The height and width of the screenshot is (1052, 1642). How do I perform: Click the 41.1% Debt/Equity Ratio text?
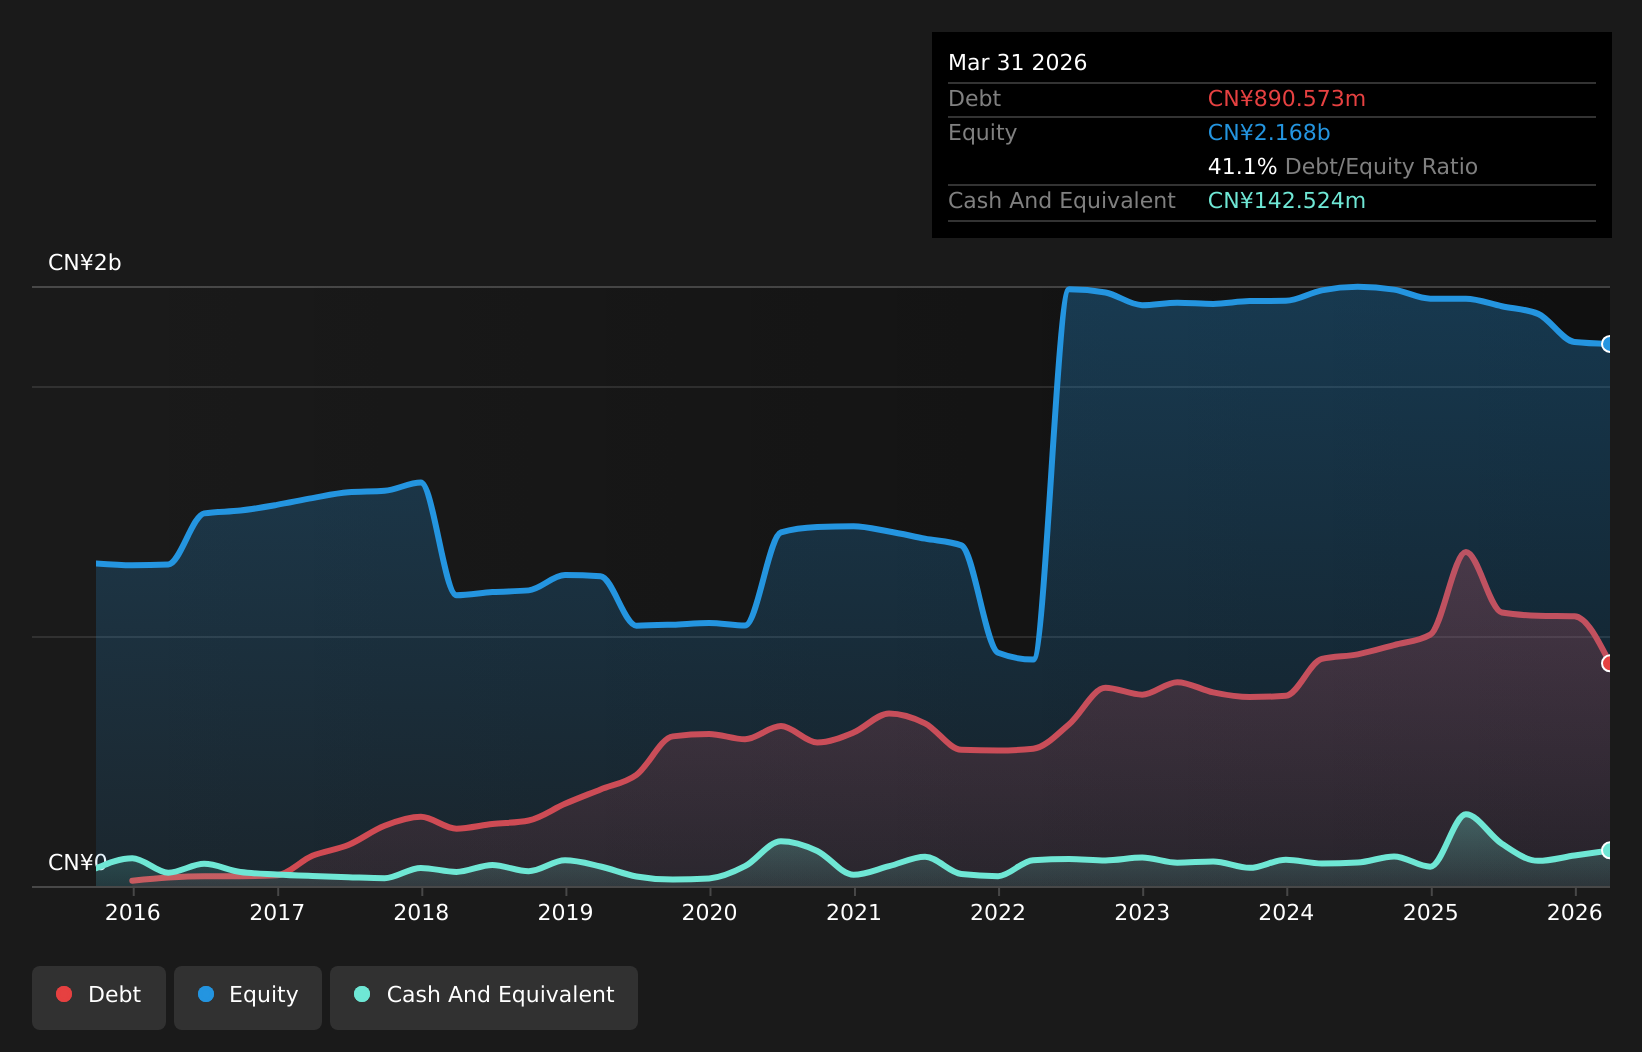click(1343, 167)
